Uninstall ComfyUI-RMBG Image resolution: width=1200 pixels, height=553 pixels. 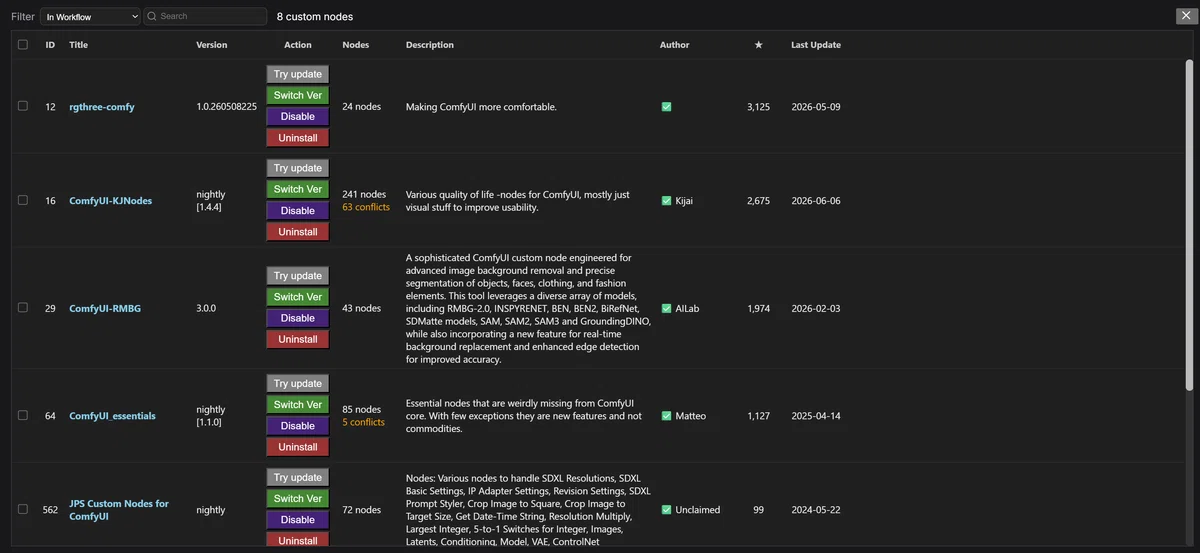[298, 340]
